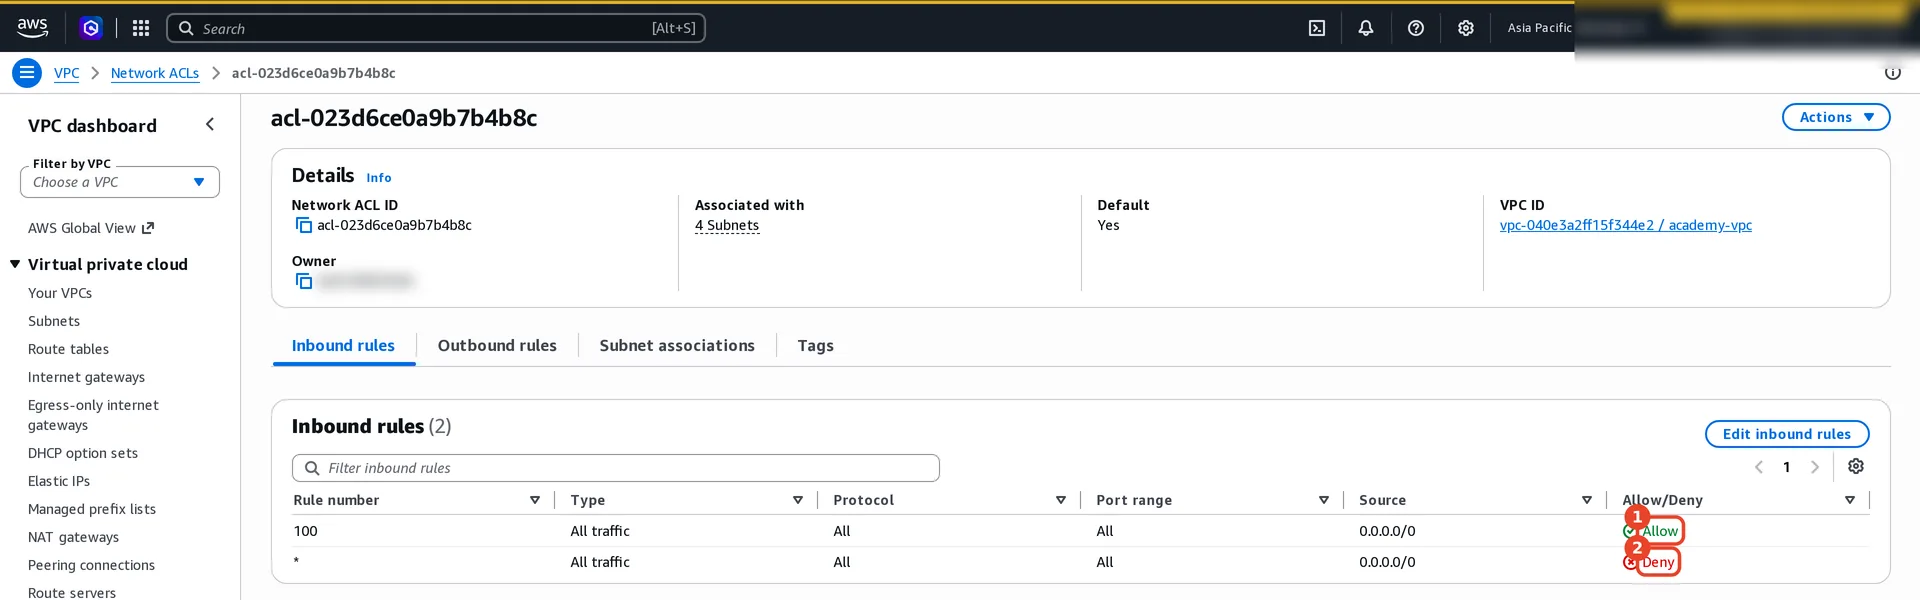Switch to the Subnet associations tab
This screenshot has height=600, width=1920.
point(677,346)
